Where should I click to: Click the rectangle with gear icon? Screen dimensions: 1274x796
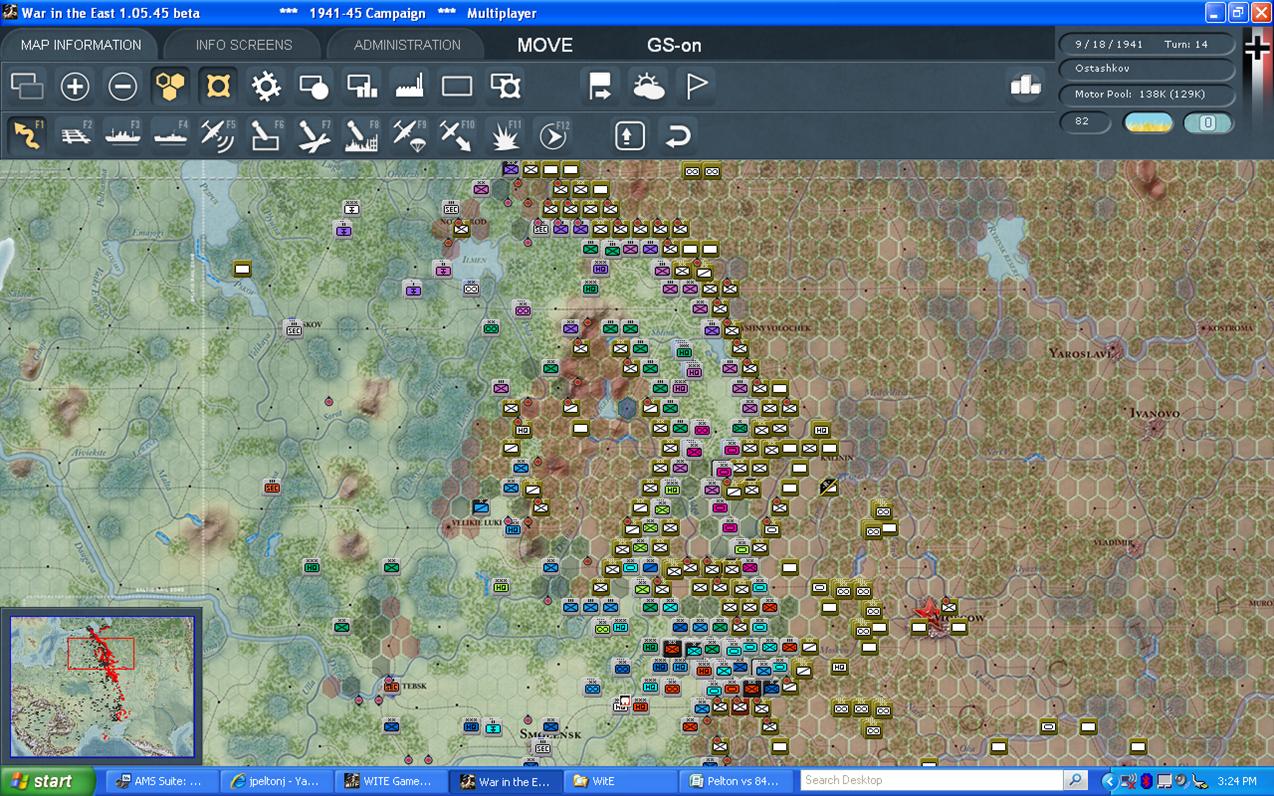tap(505, 86)
